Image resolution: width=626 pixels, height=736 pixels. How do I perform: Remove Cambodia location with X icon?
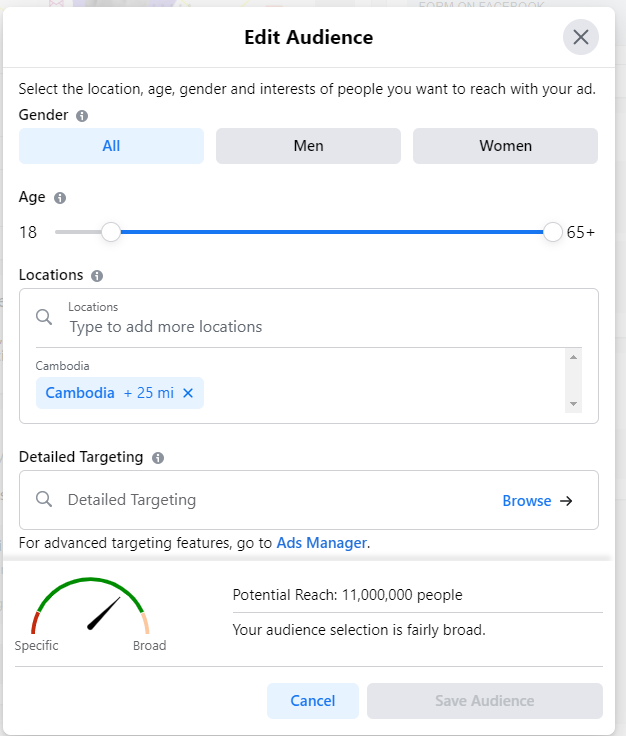[x=188, y=394]
